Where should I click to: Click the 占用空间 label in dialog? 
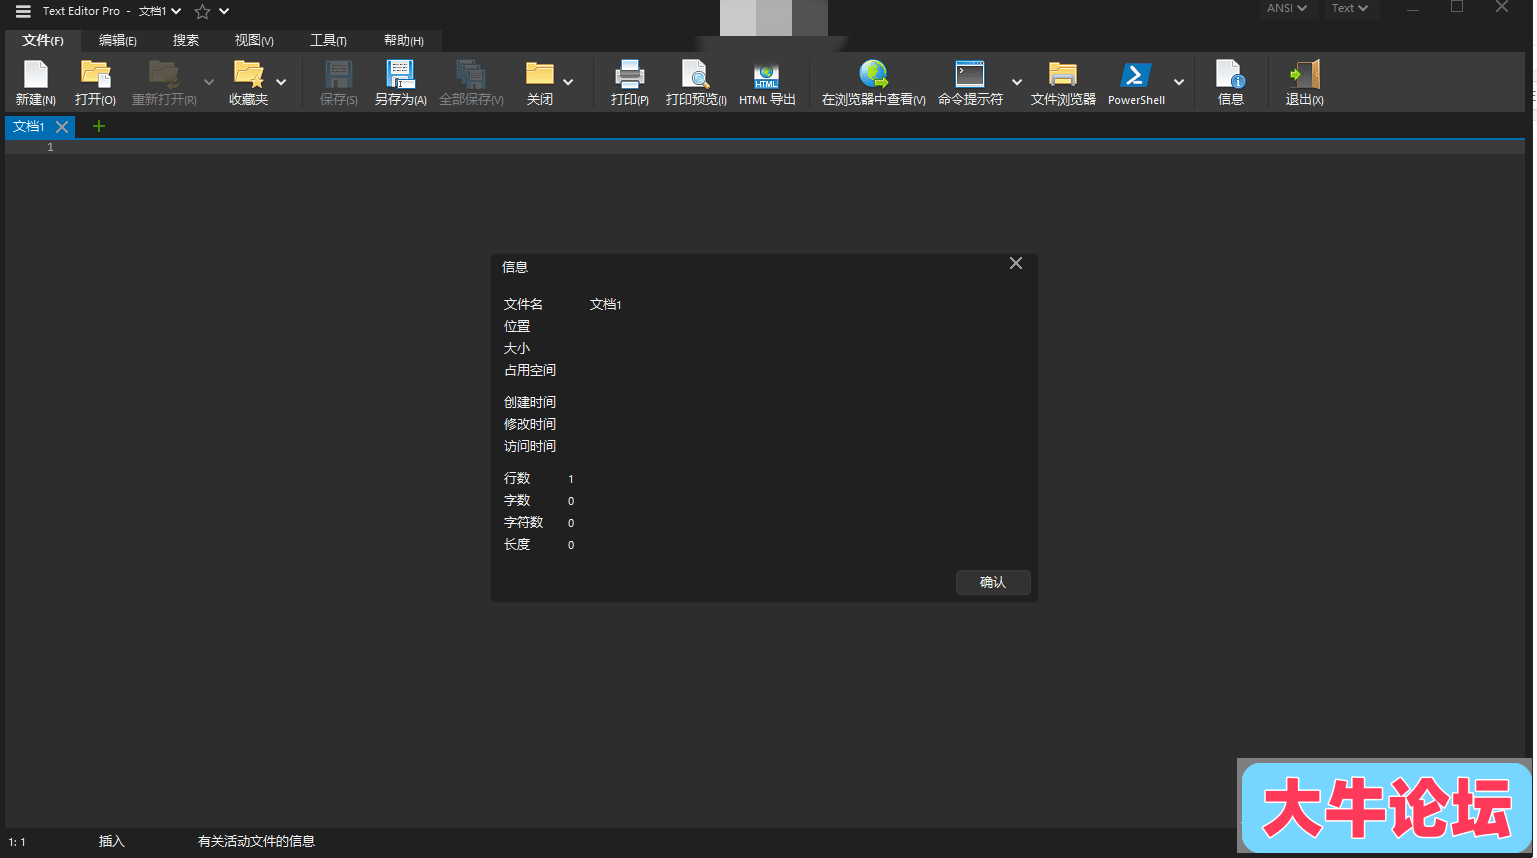[x=530, y=370]
